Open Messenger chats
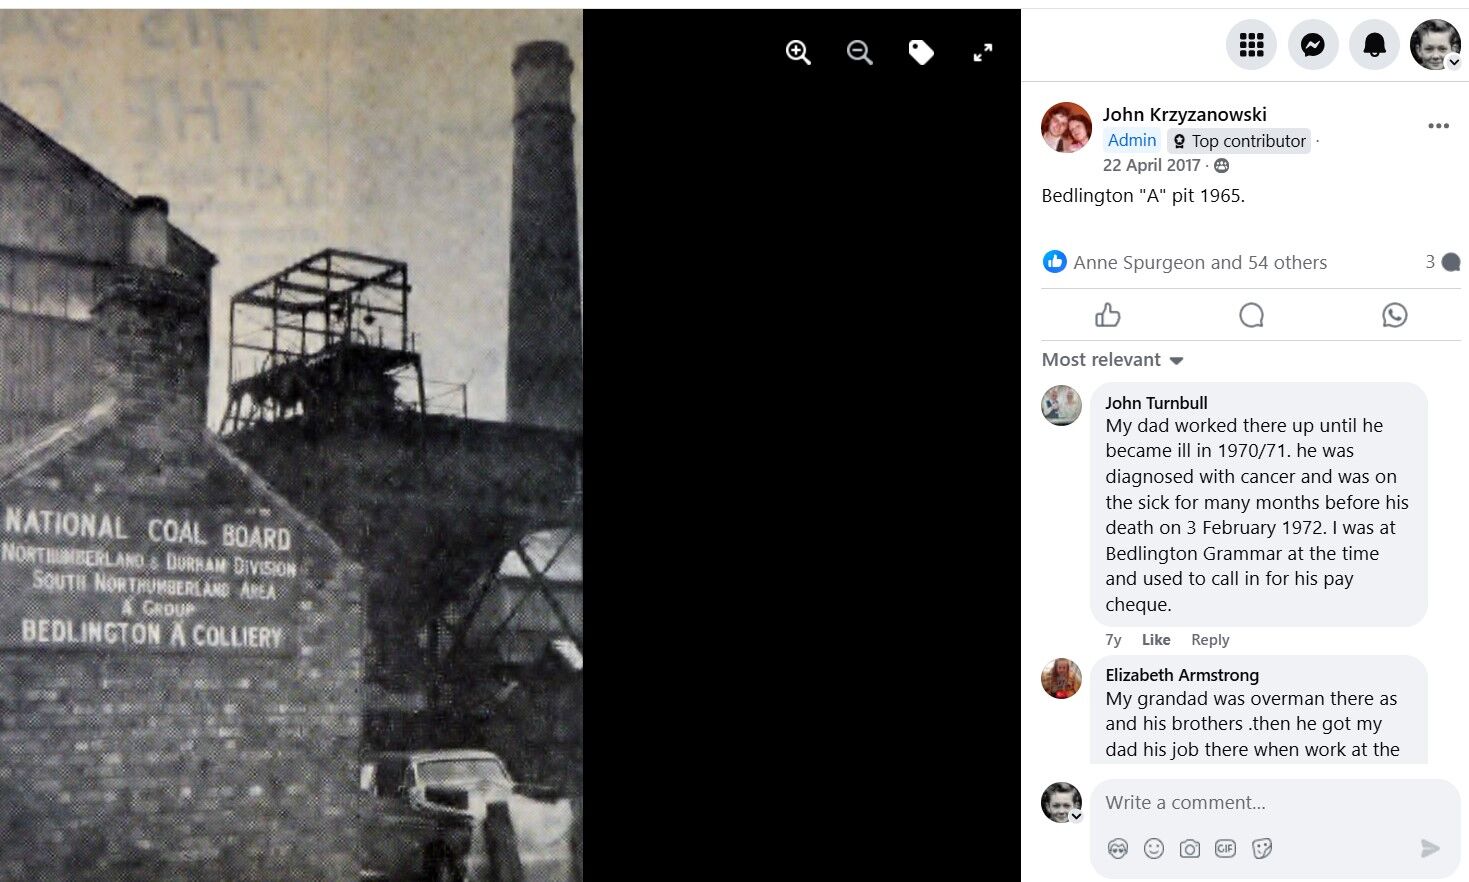 (x=1313, y=45)
